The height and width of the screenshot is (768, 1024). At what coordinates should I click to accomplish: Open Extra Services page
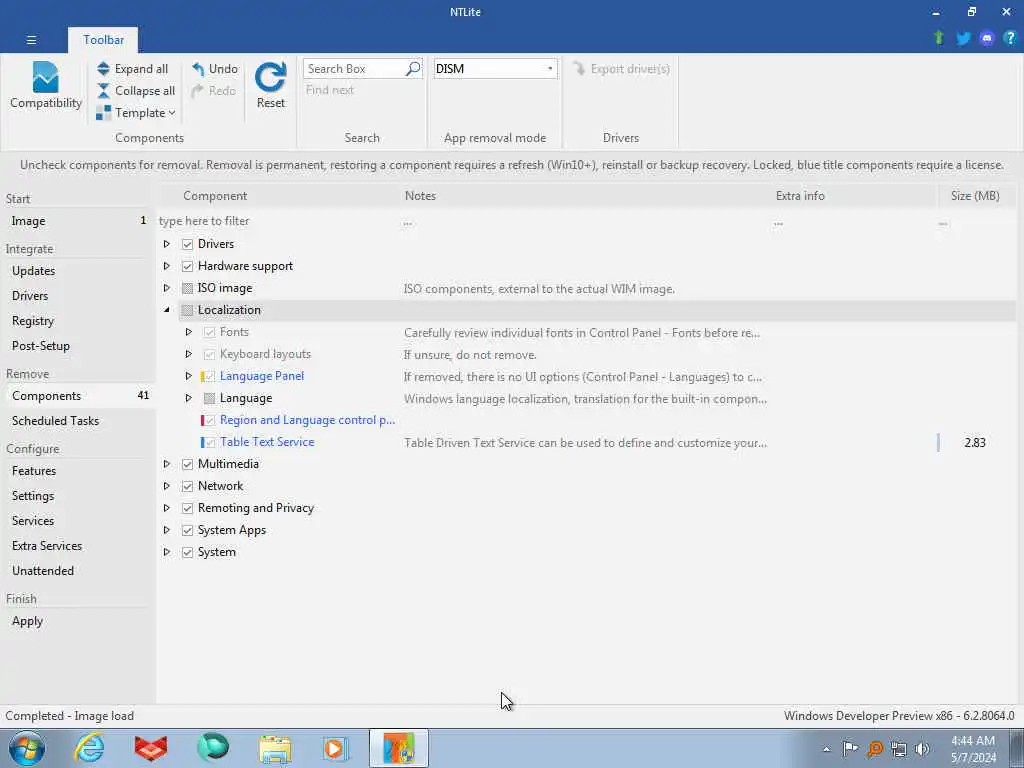tap(77, 545)
